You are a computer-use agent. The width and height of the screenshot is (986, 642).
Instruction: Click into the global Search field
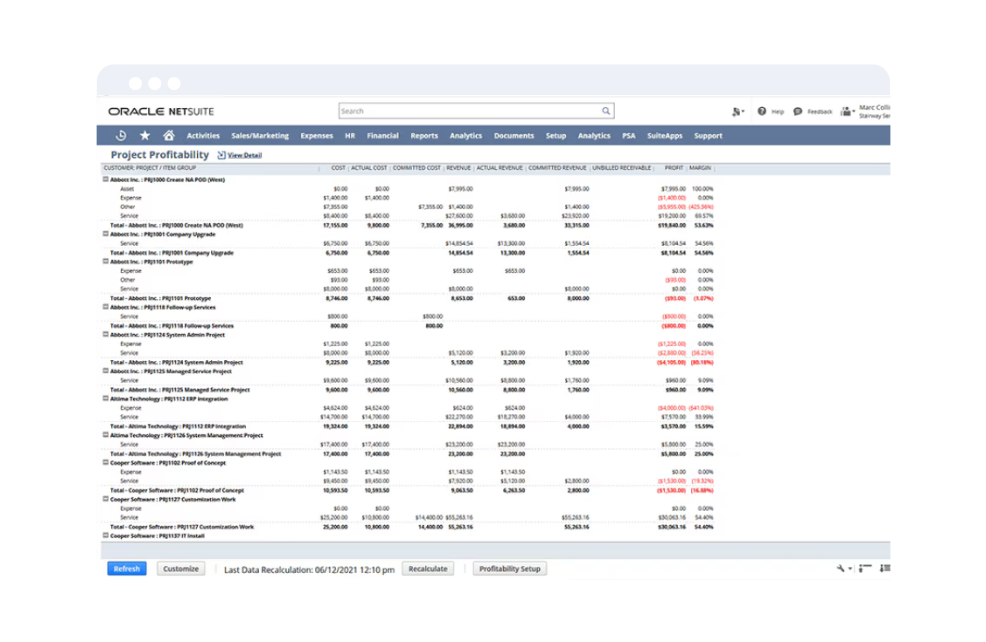tap(468, 111)
